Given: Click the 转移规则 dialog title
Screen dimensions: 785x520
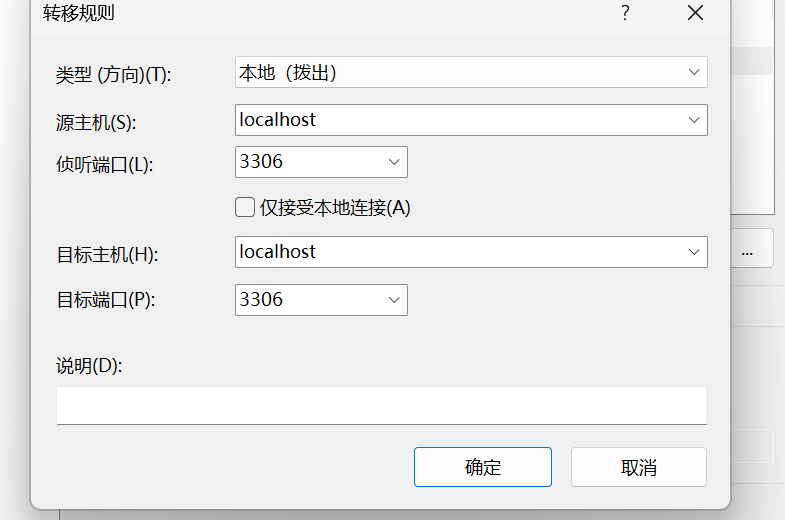Looking at the screenshot, I should click(x=79, y=13).
